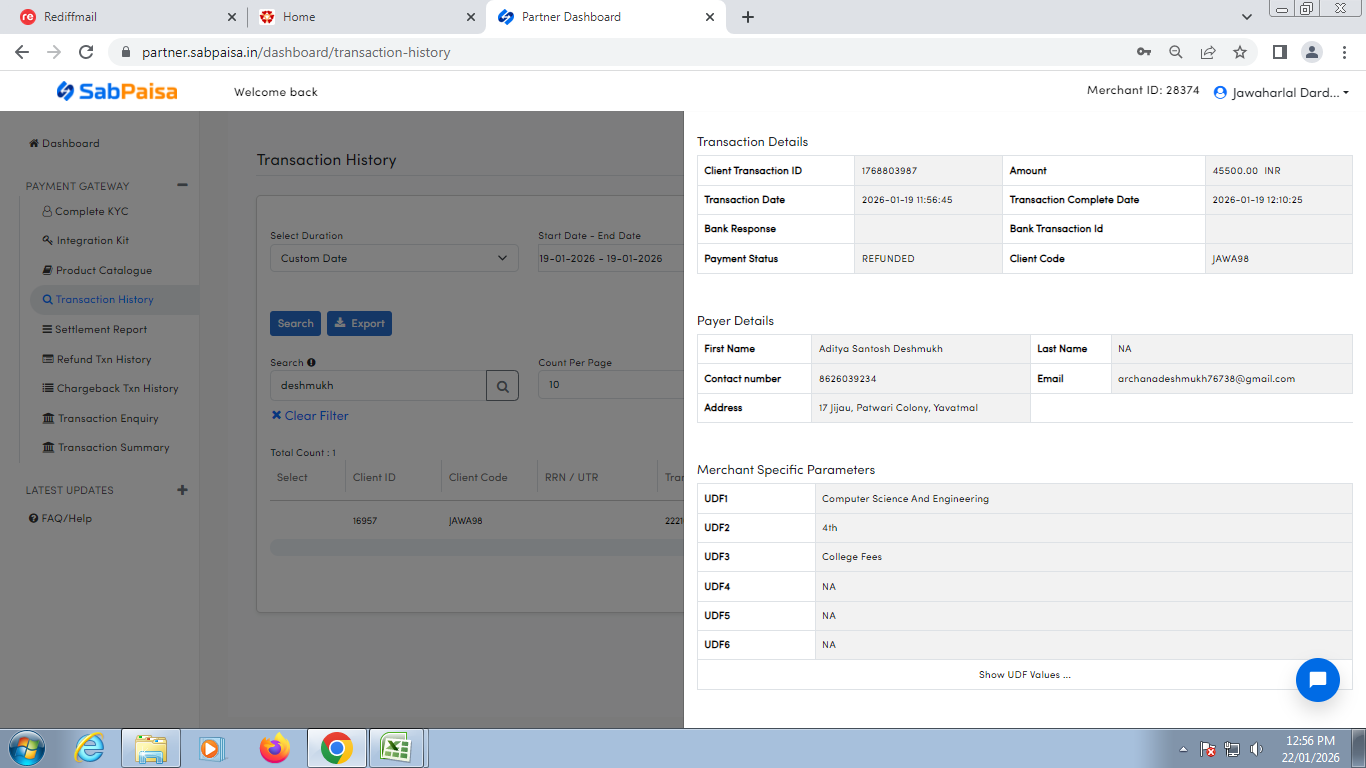Reload the page with browser refresh icon
Viewport: 1366px width, 768px height.
(x=86, y=52)
